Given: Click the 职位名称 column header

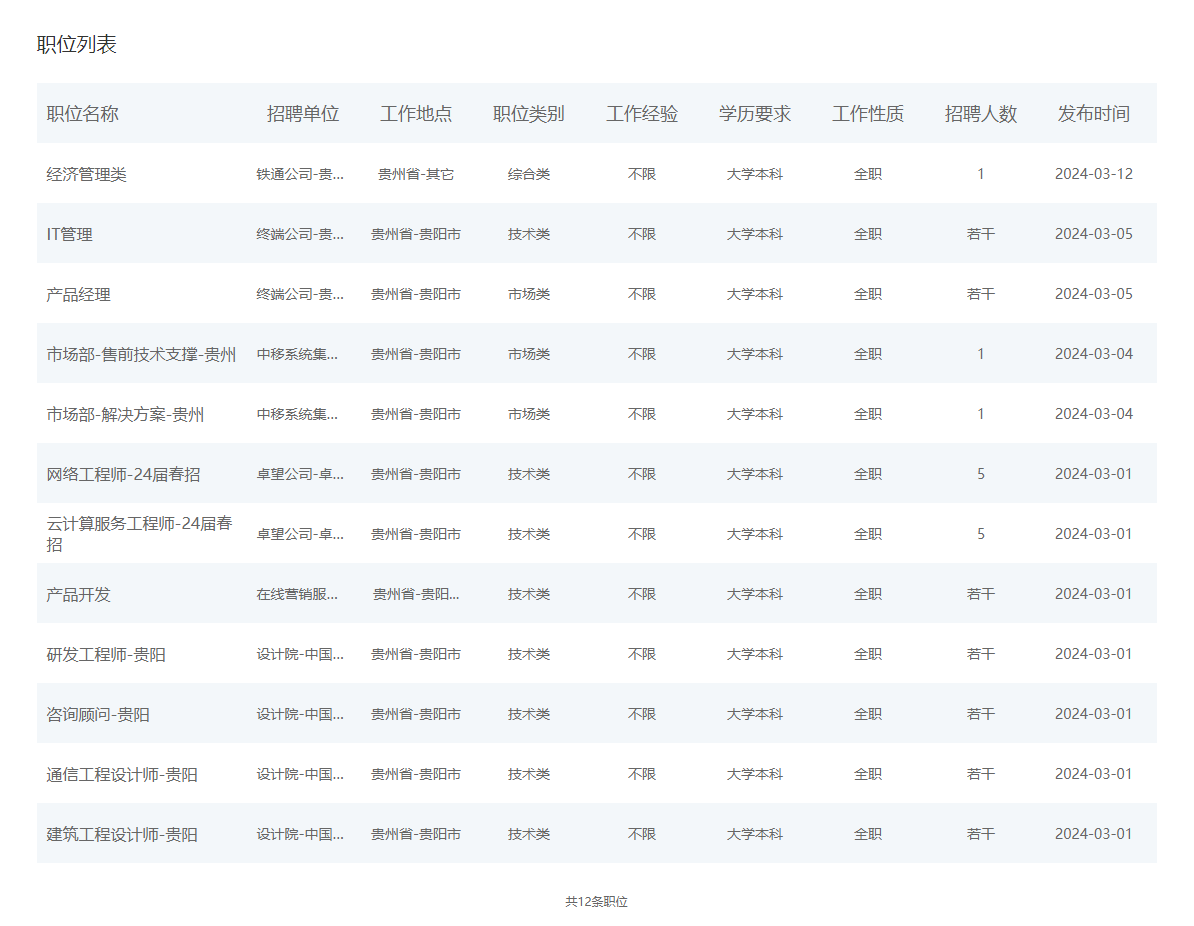Looking at the screenshot, I should [83, 114].
